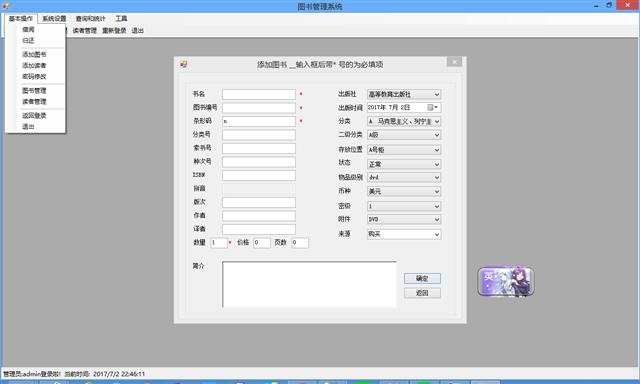Focus the 书名 text field
Image resolution: width=640 pixels, height=384 pixels.
point(259,94)
